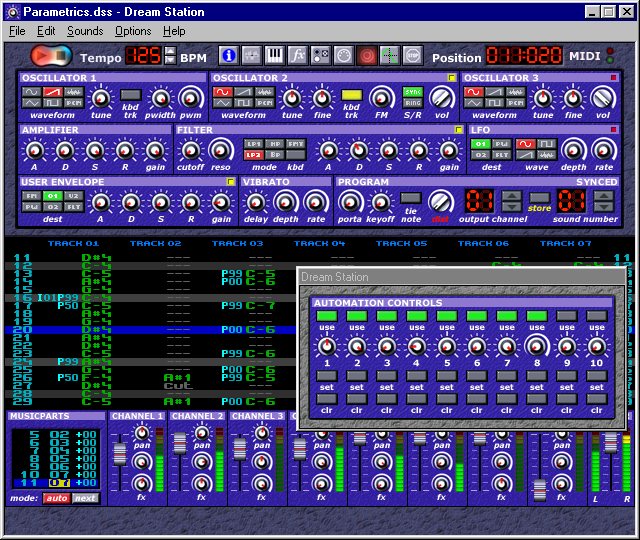640x540 pixels.
Task: Toggle Oscillator 2 kbd trk button
Action: coord(351,95)
